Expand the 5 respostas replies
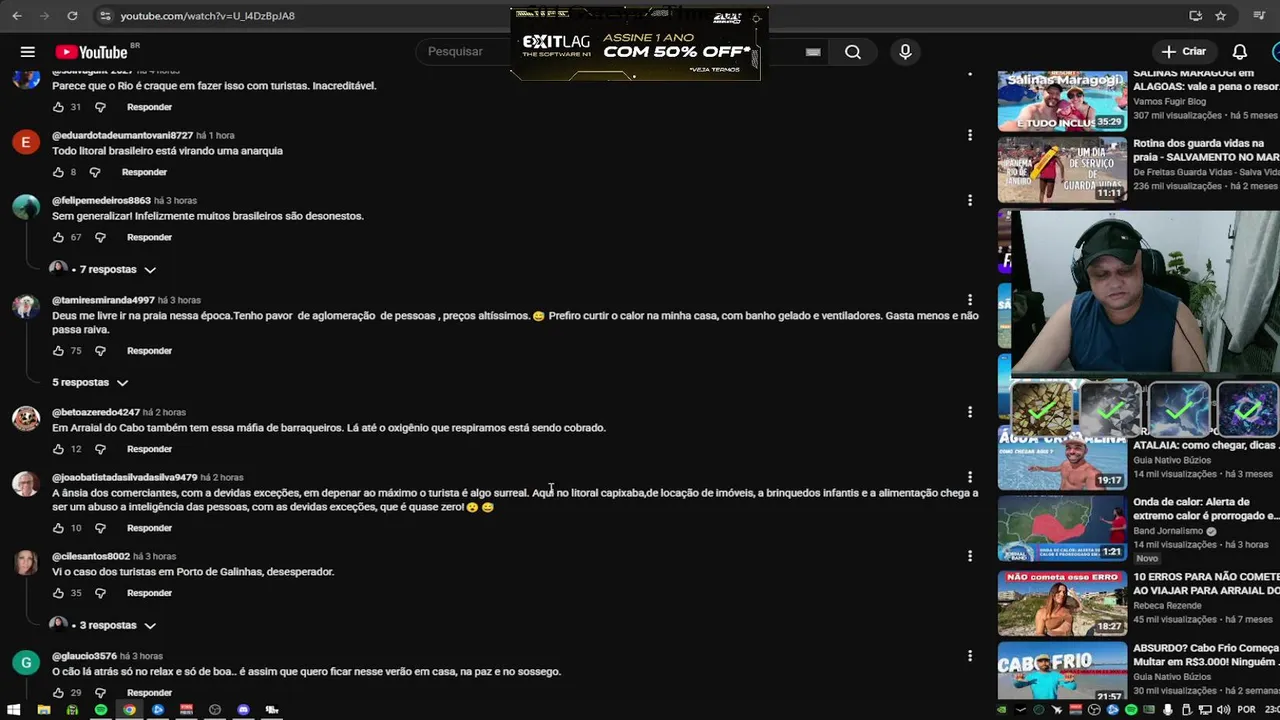Screen dimensions: 1280x720 tap(91, 382)
